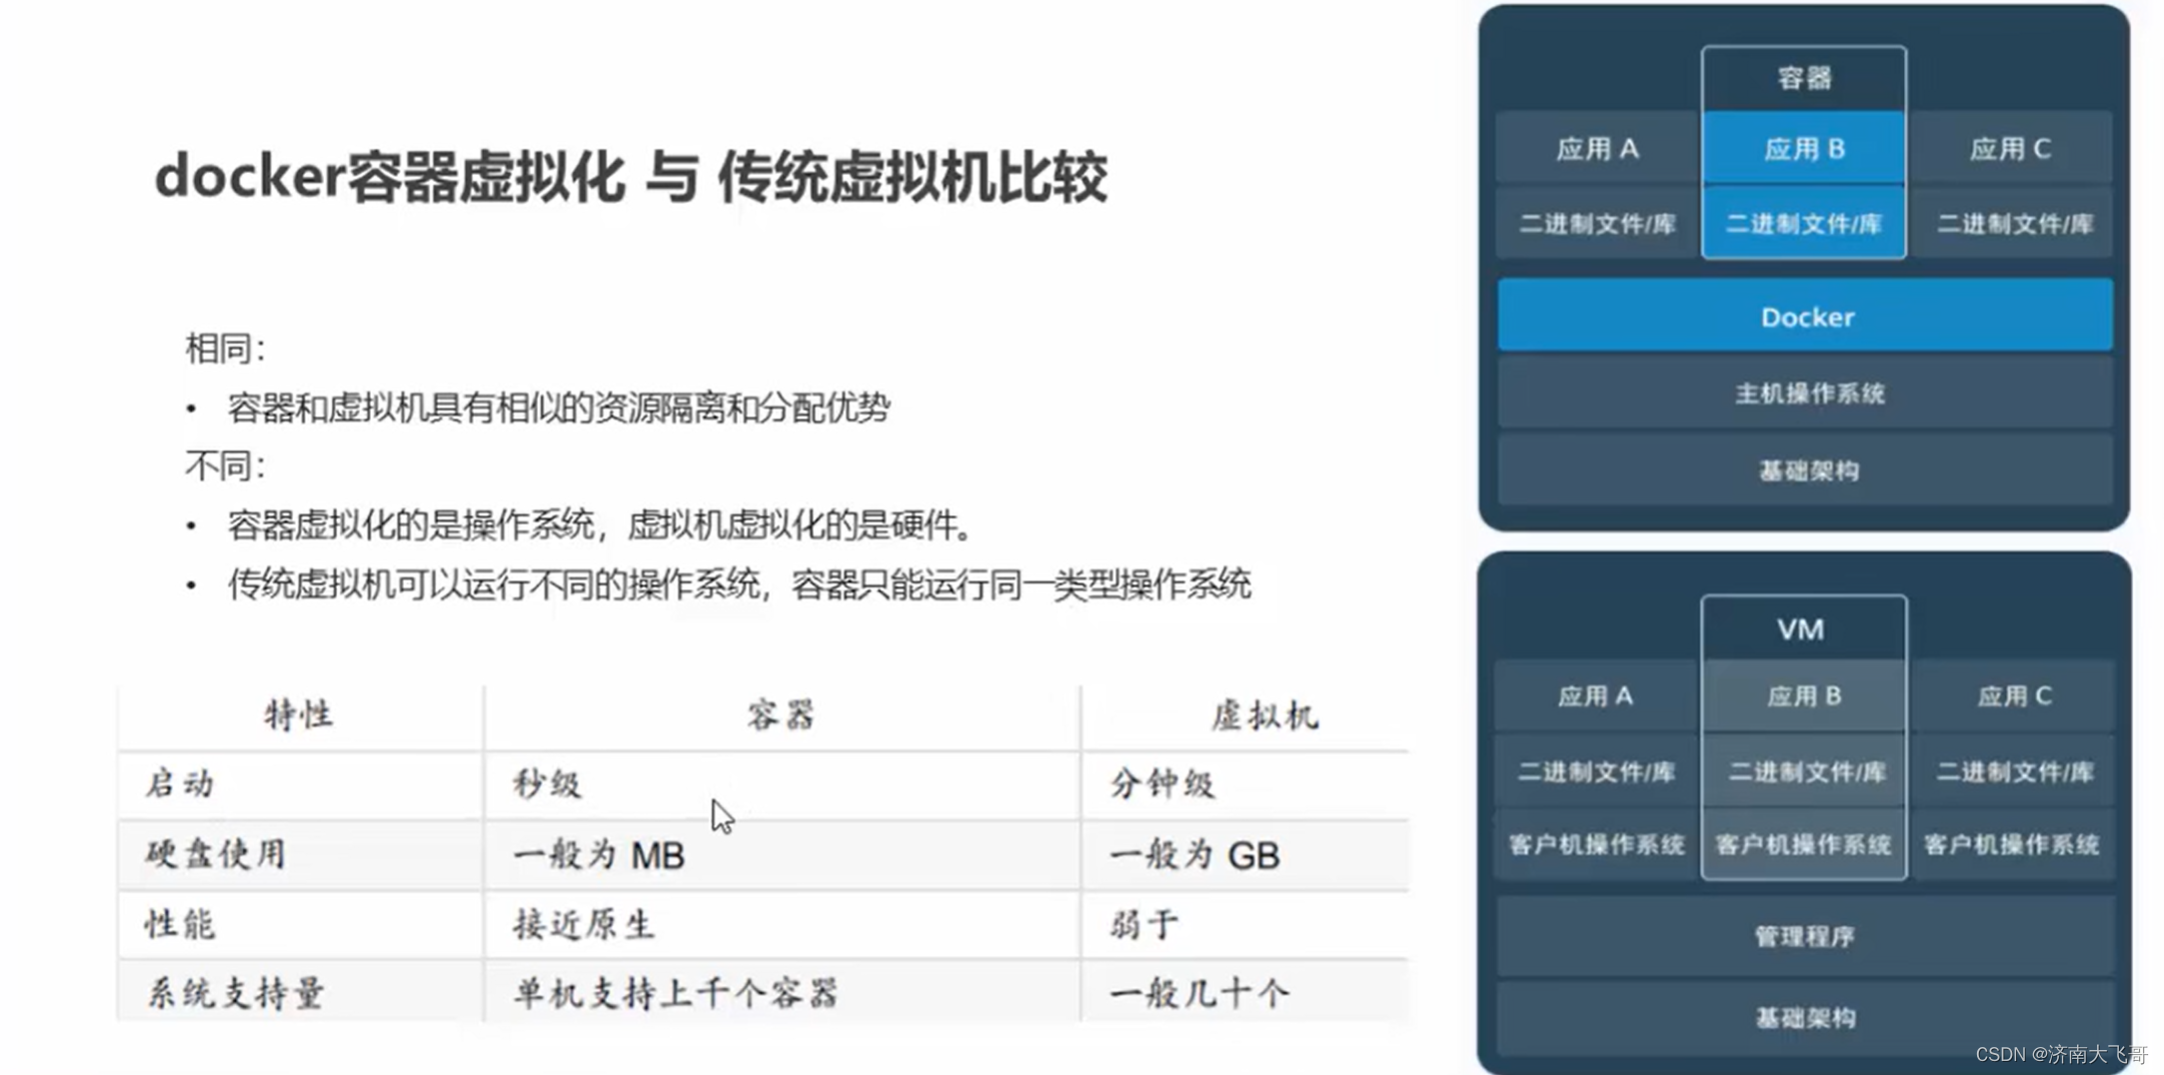Click the blue "Docker" layer bar
Image resolution: width=2164 pixels, height=1075 pixels.
coord(1806,316)
